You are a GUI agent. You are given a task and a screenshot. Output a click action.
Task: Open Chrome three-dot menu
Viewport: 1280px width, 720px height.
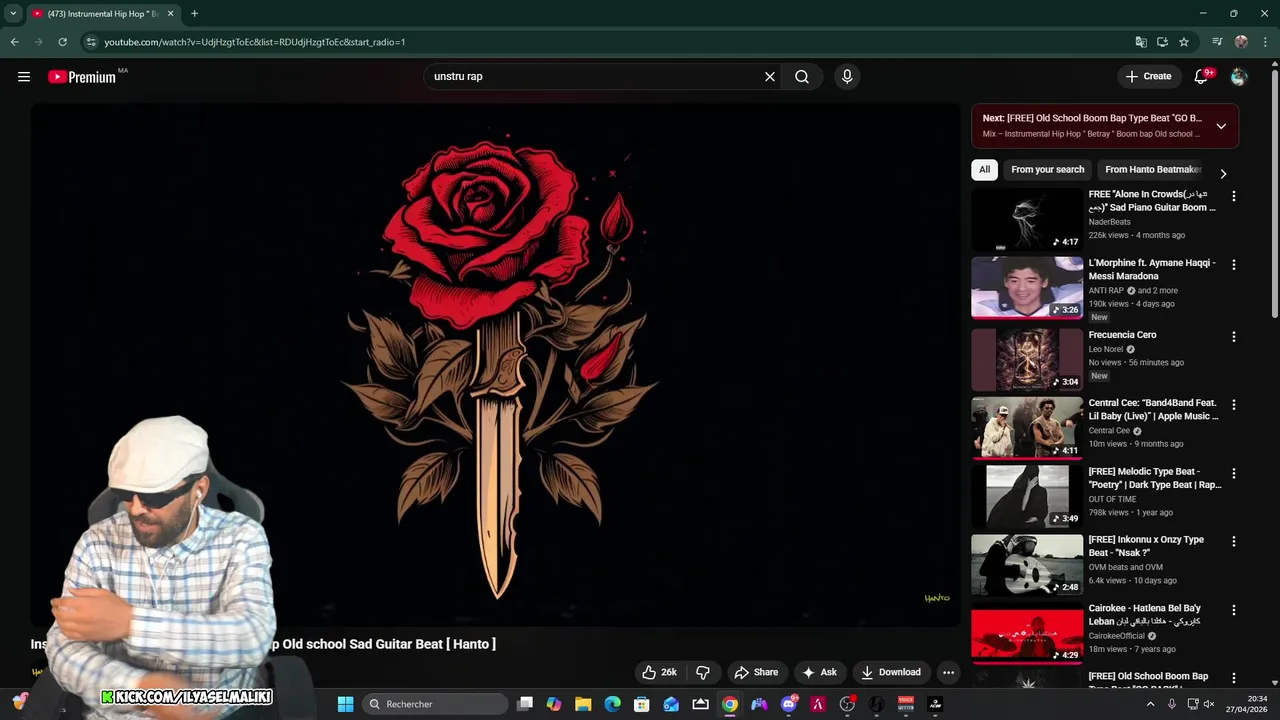click(1265, 42)
